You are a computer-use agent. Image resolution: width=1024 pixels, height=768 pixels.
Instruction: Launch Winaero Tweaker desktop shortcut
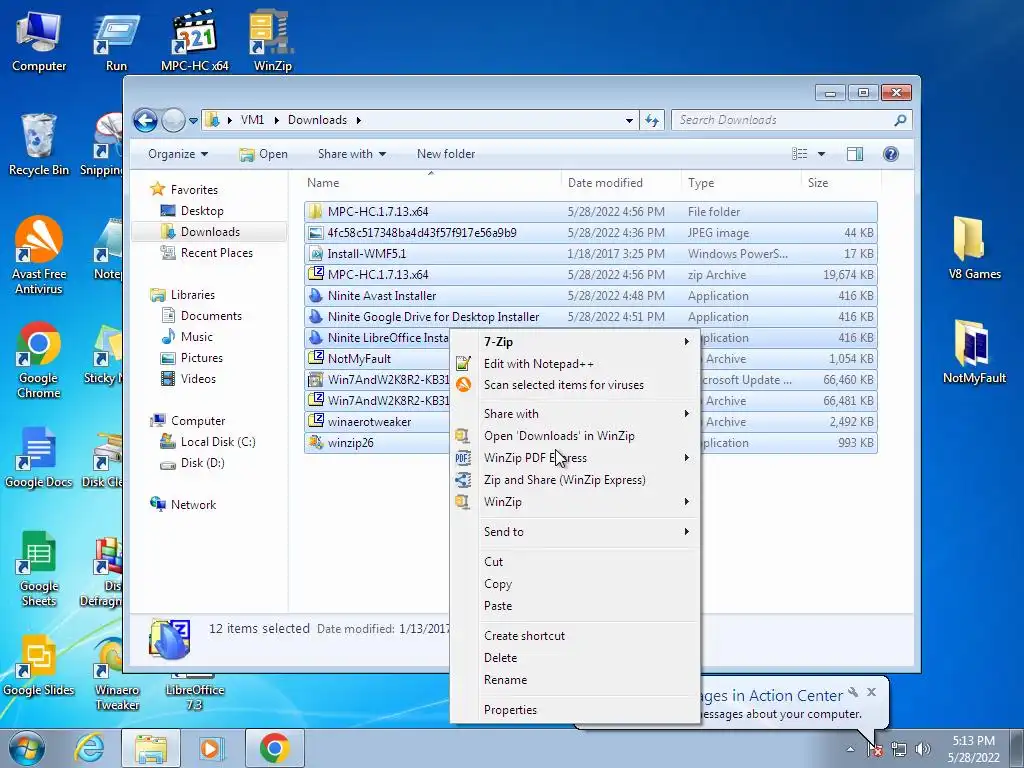[x=117, y=673]
